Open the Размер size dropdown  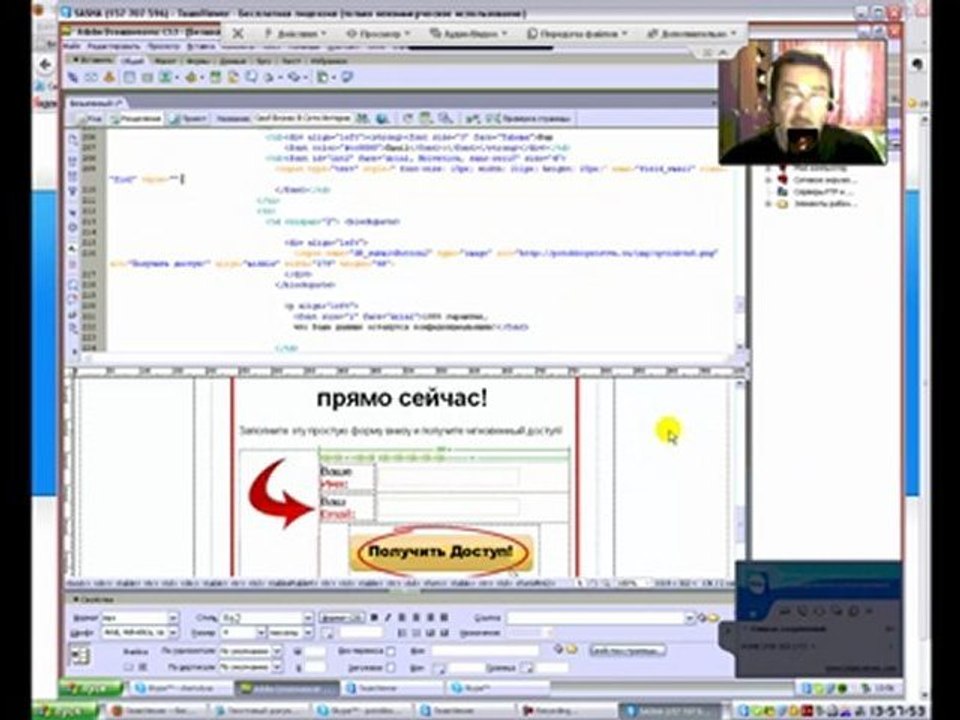(x=261, y=632)
